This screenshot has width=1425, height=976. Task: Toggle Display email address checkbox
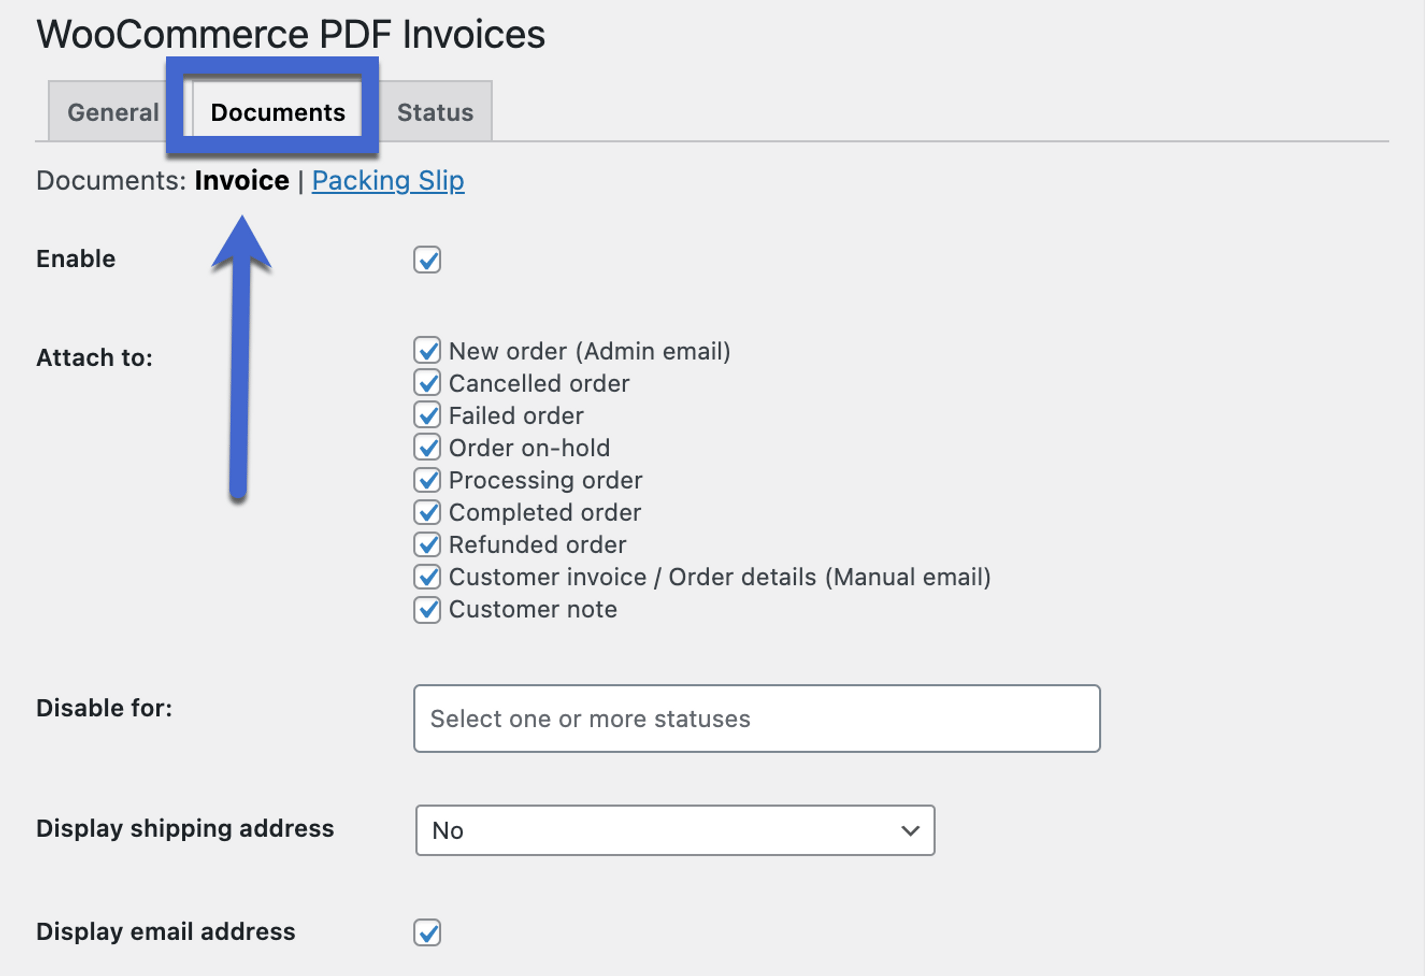coord(427,932)
